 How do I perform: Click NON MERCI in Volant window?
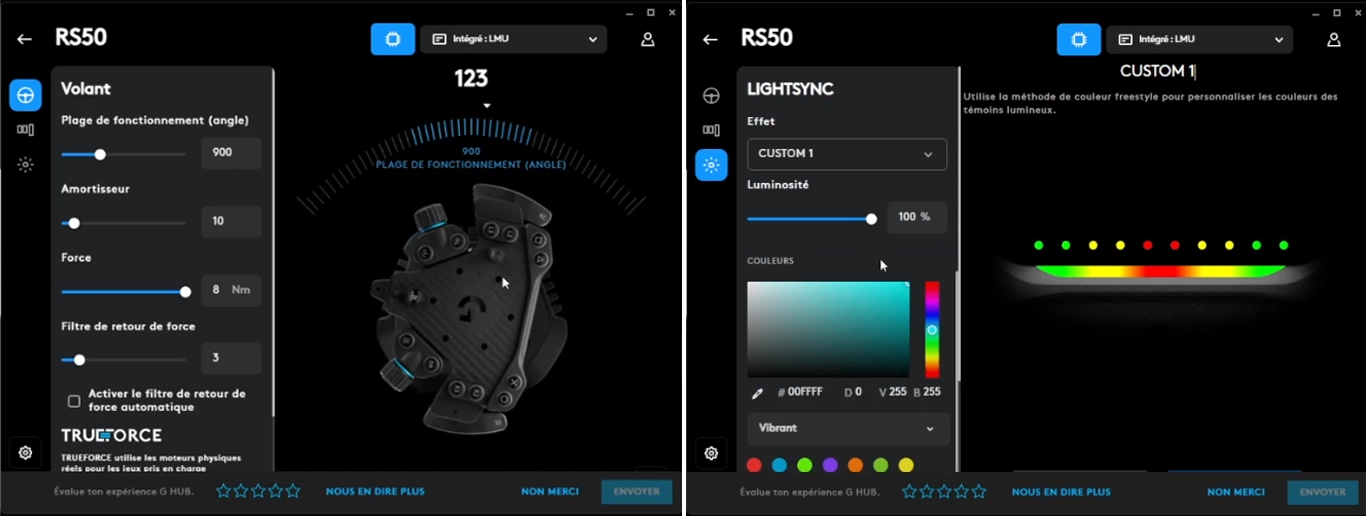(550, 491)
